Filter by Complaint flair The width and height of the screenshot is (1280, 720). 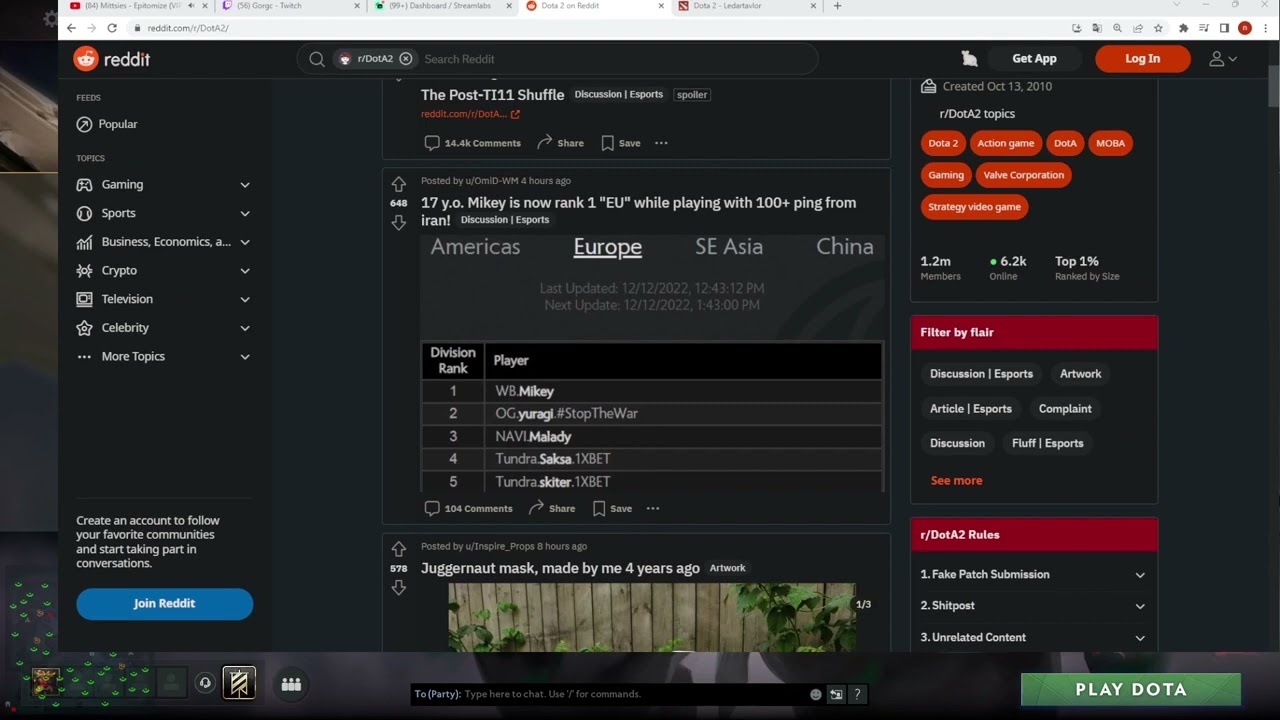(1065, 408)
